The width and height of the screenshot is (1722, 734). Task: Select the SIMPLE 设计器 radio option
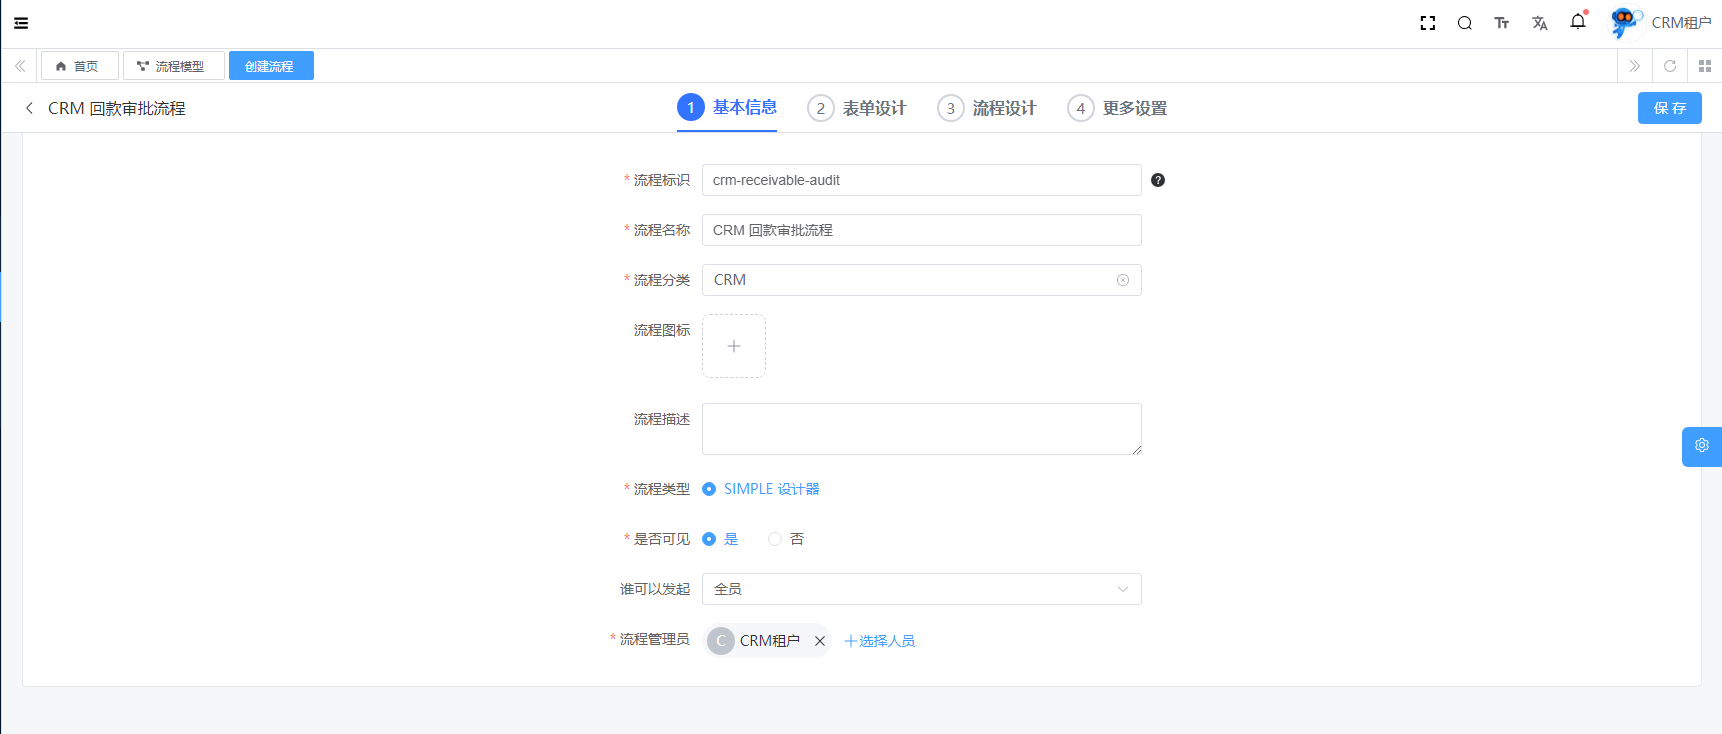709,489
